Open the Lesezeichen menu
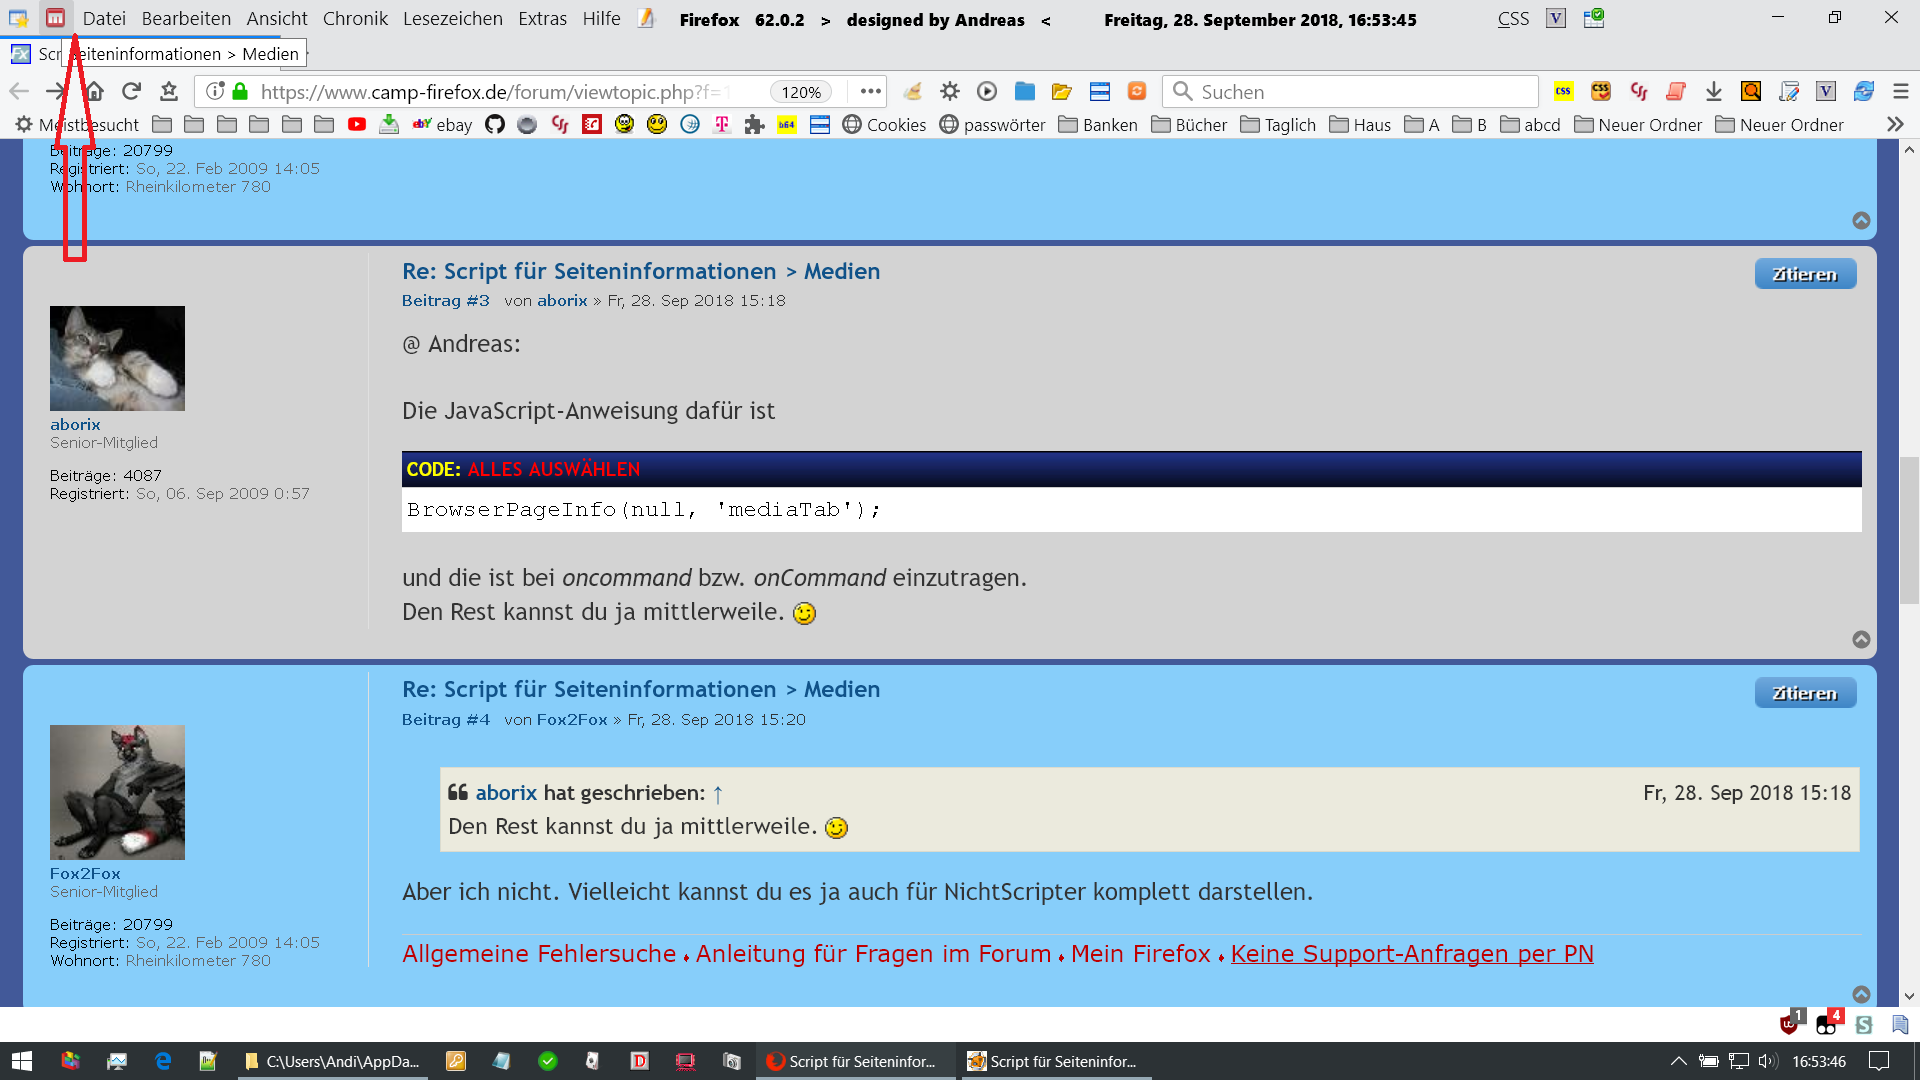1920x1080 pixels. pos(452,19)
